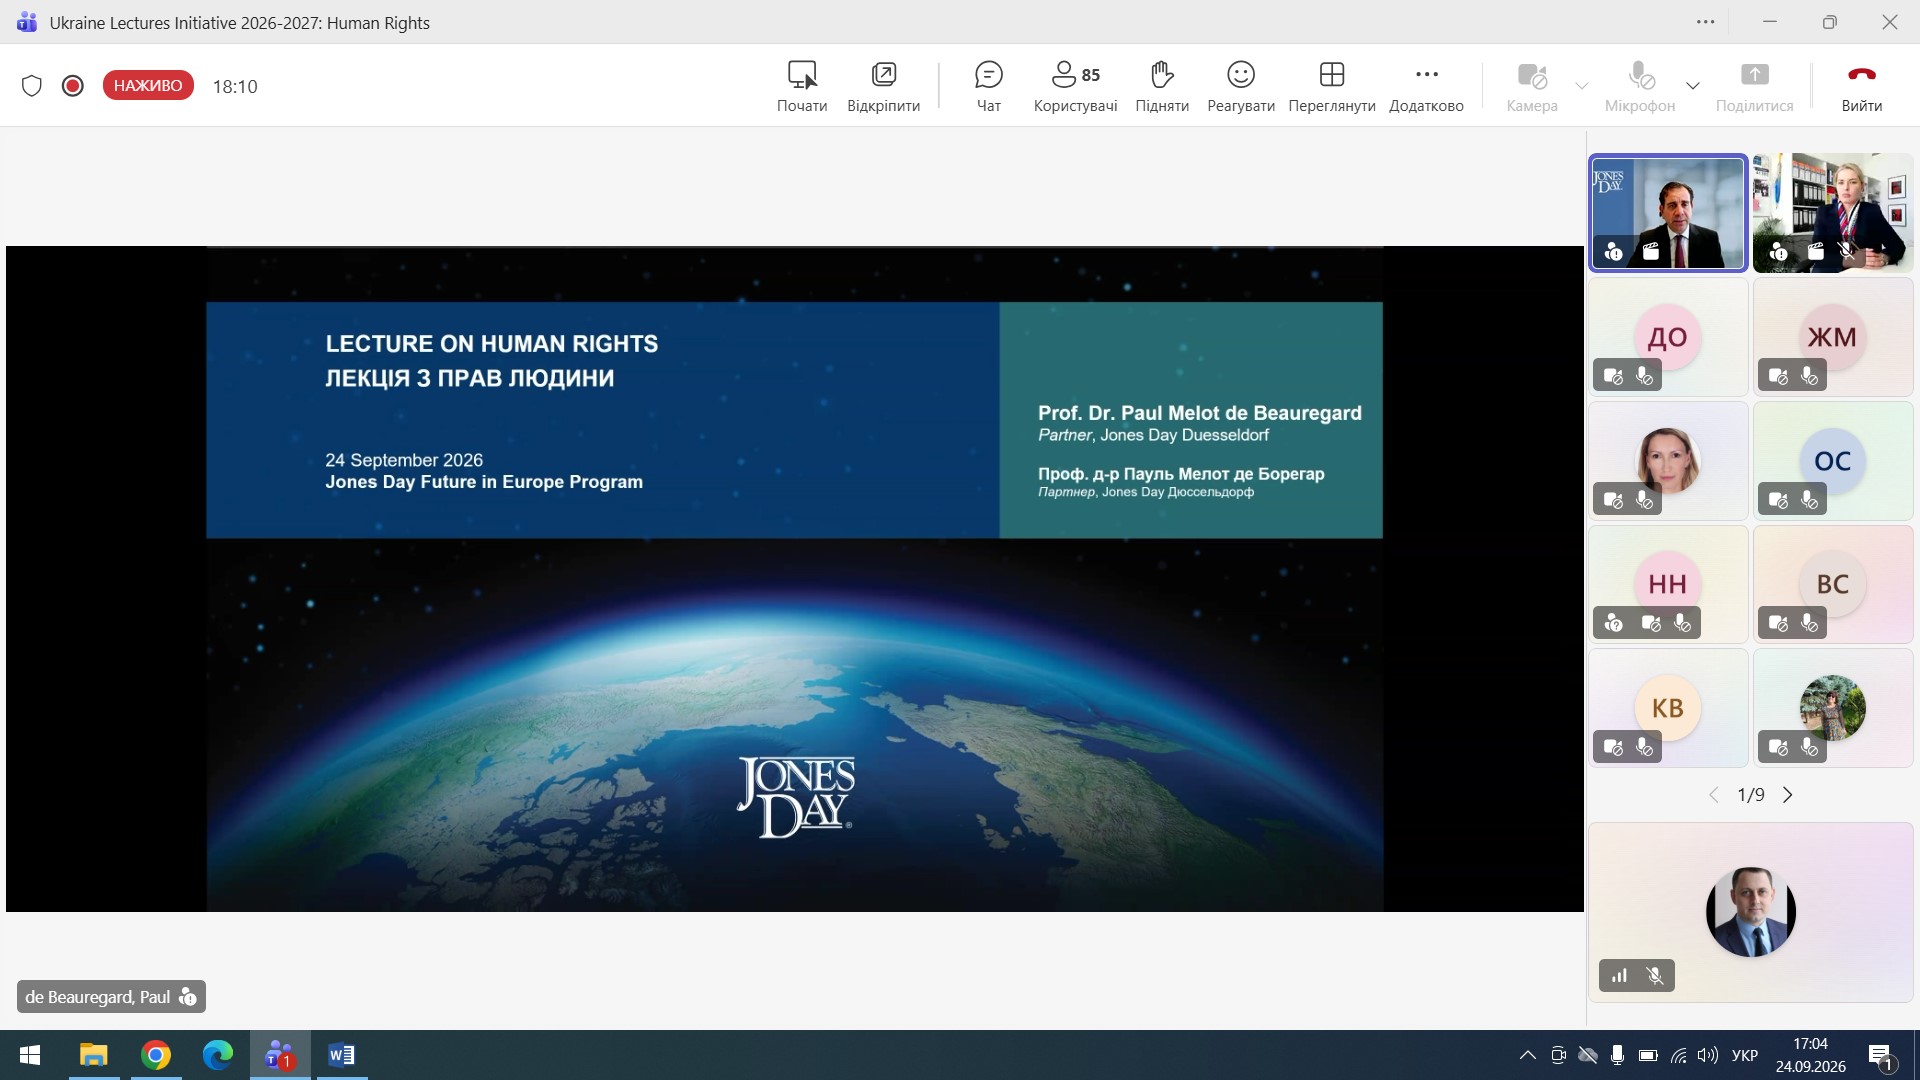
Task: Click the red recording indicator icon
Action: coord(72,86)
